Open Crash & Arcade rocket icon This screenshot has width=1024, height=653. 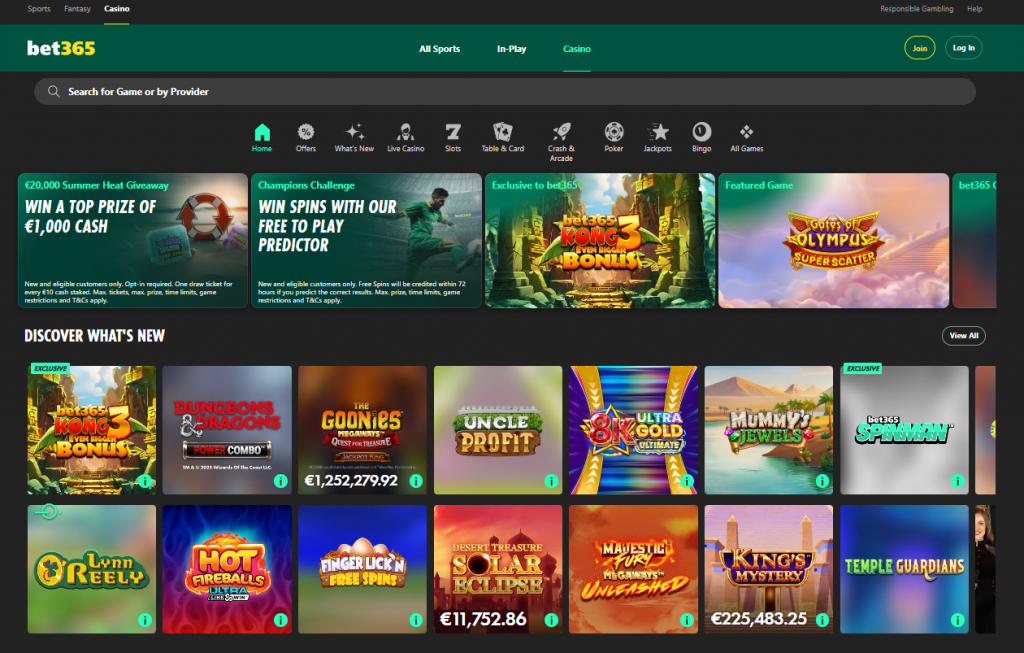pyautogui.click(x=561, y=133)
